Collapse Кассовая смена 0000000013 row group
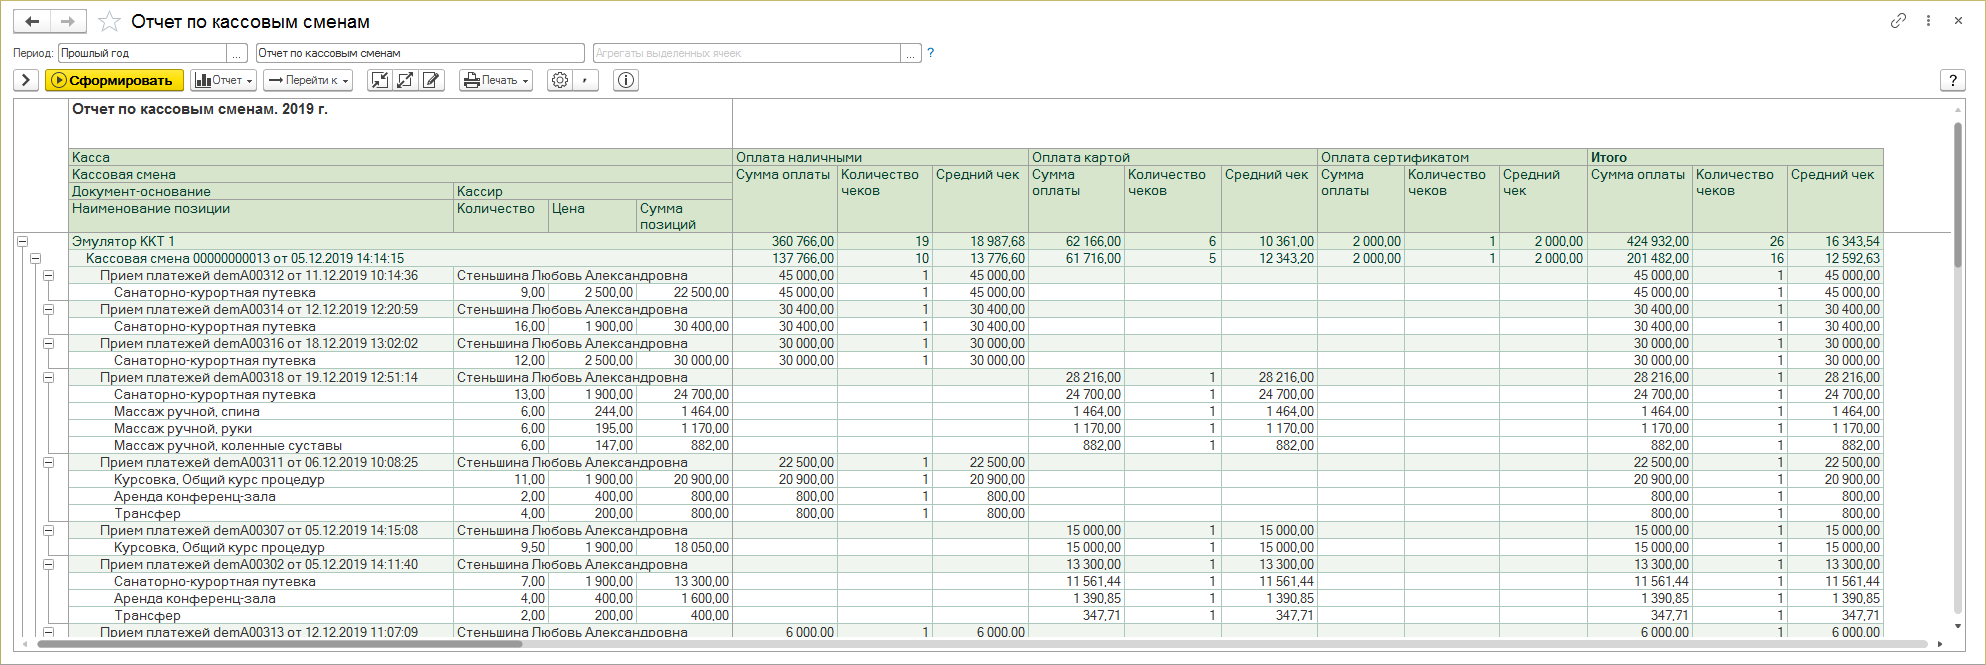The width and height of the screenshot is (1986, 665). (35, 258)
